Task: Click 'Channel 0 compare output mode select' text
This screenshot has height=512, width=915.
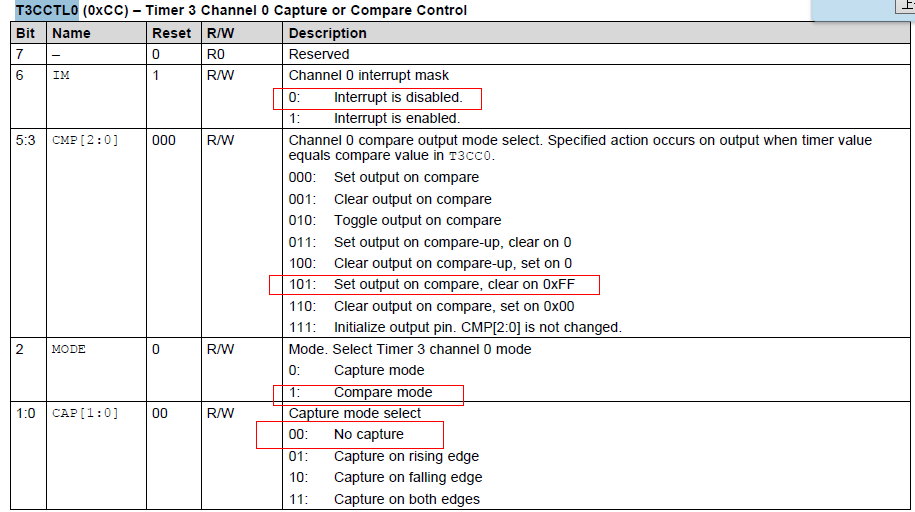Action: pyautogui.click(x=415, y=140)
